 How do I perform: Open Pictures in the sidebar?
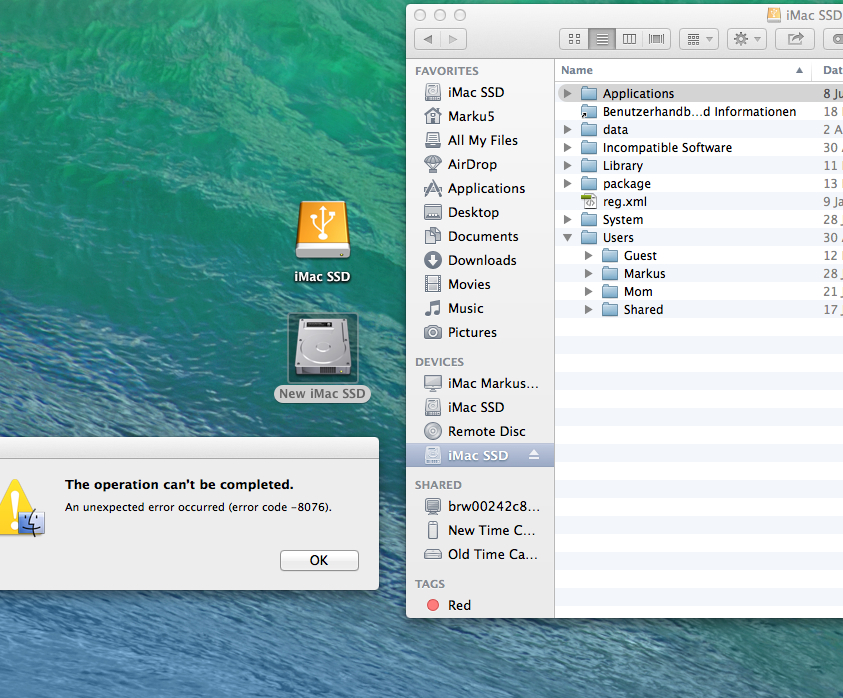tap(480, 332)
